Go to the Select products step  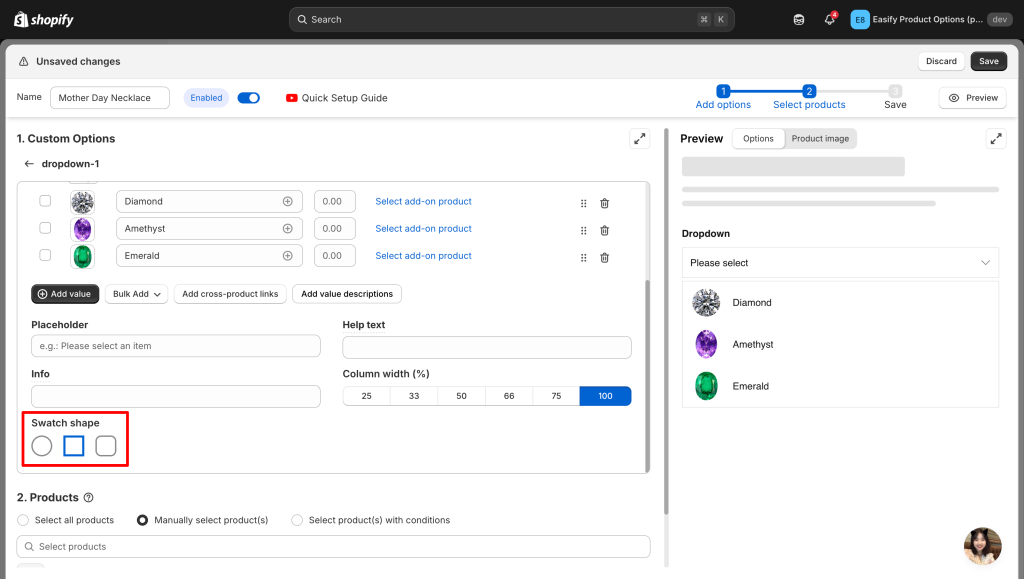(x=809, y=97)
